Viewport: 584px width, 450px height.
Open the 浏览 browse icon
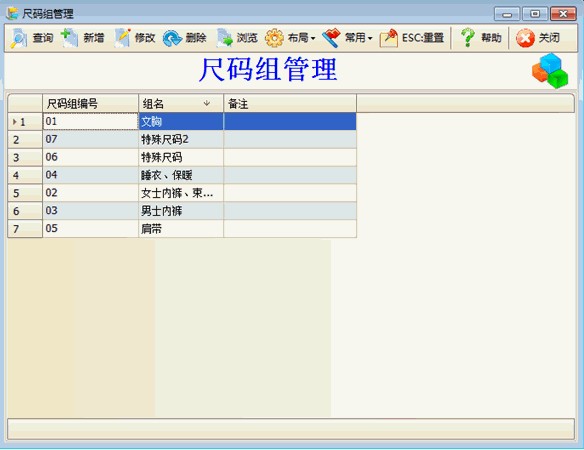(x=224, y=38)
